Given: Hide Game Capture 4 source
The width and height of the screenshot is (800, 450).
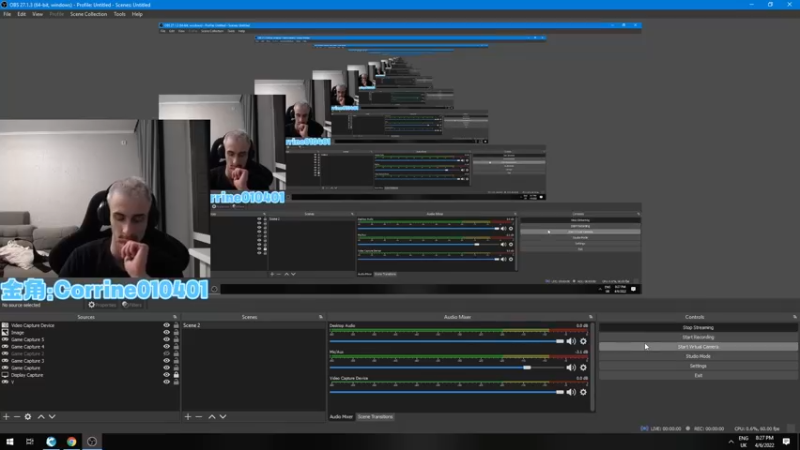Looking at the screenshot, I should click(x=166, y=346).
